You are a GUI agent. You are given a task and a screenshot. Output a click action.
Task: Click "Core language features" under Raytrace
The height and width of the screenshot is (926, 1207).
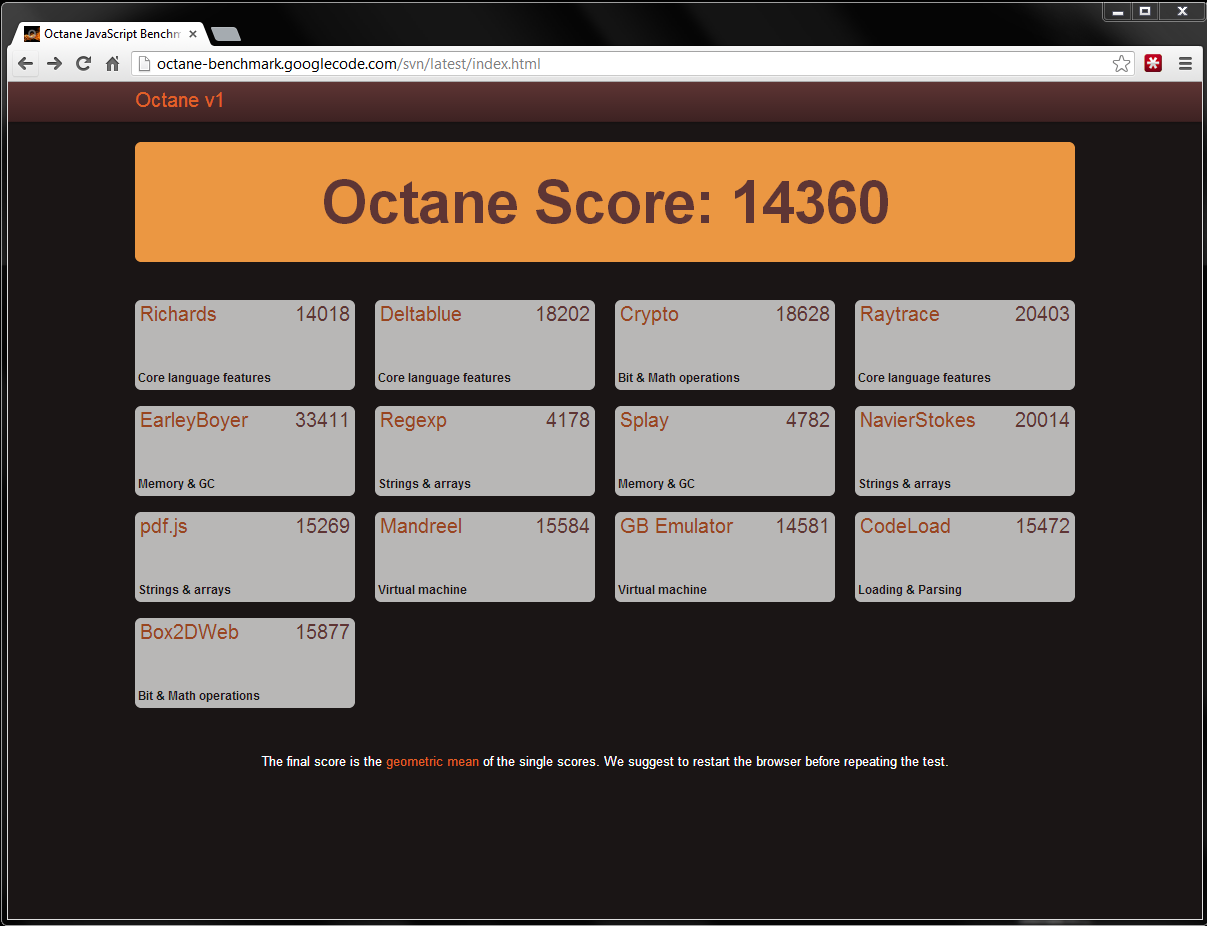924,378
